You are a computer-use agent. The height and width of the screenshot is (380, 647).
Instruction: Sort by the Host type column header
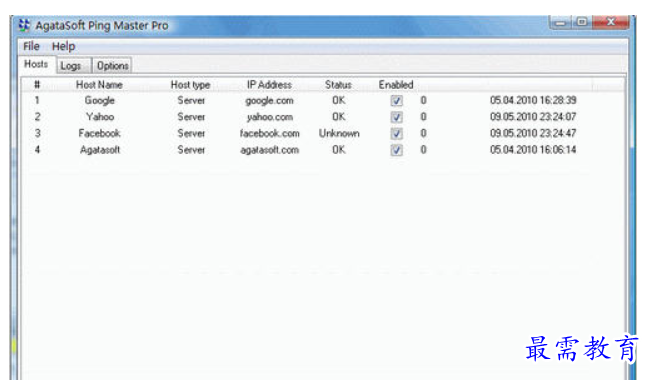[x=191, y=85]
